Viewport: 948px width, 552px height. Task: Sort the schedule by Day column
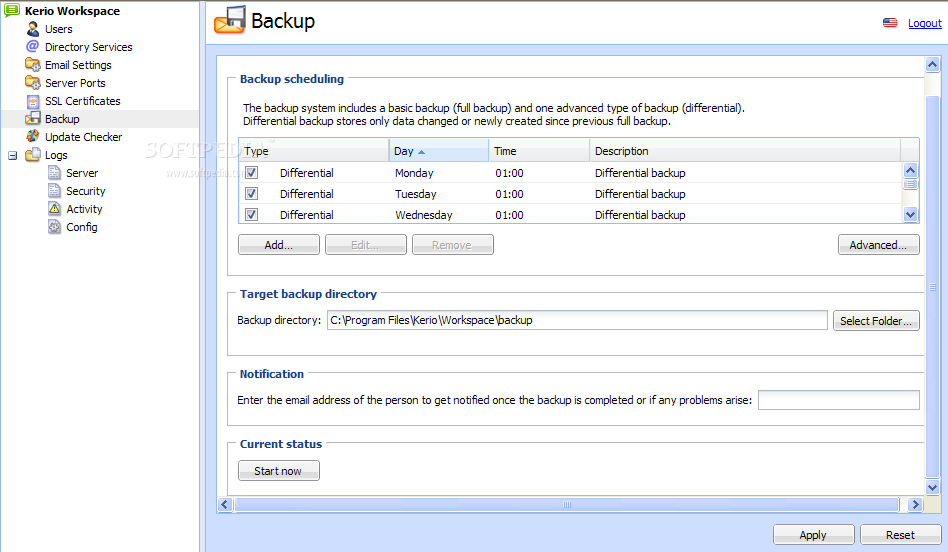438,151
